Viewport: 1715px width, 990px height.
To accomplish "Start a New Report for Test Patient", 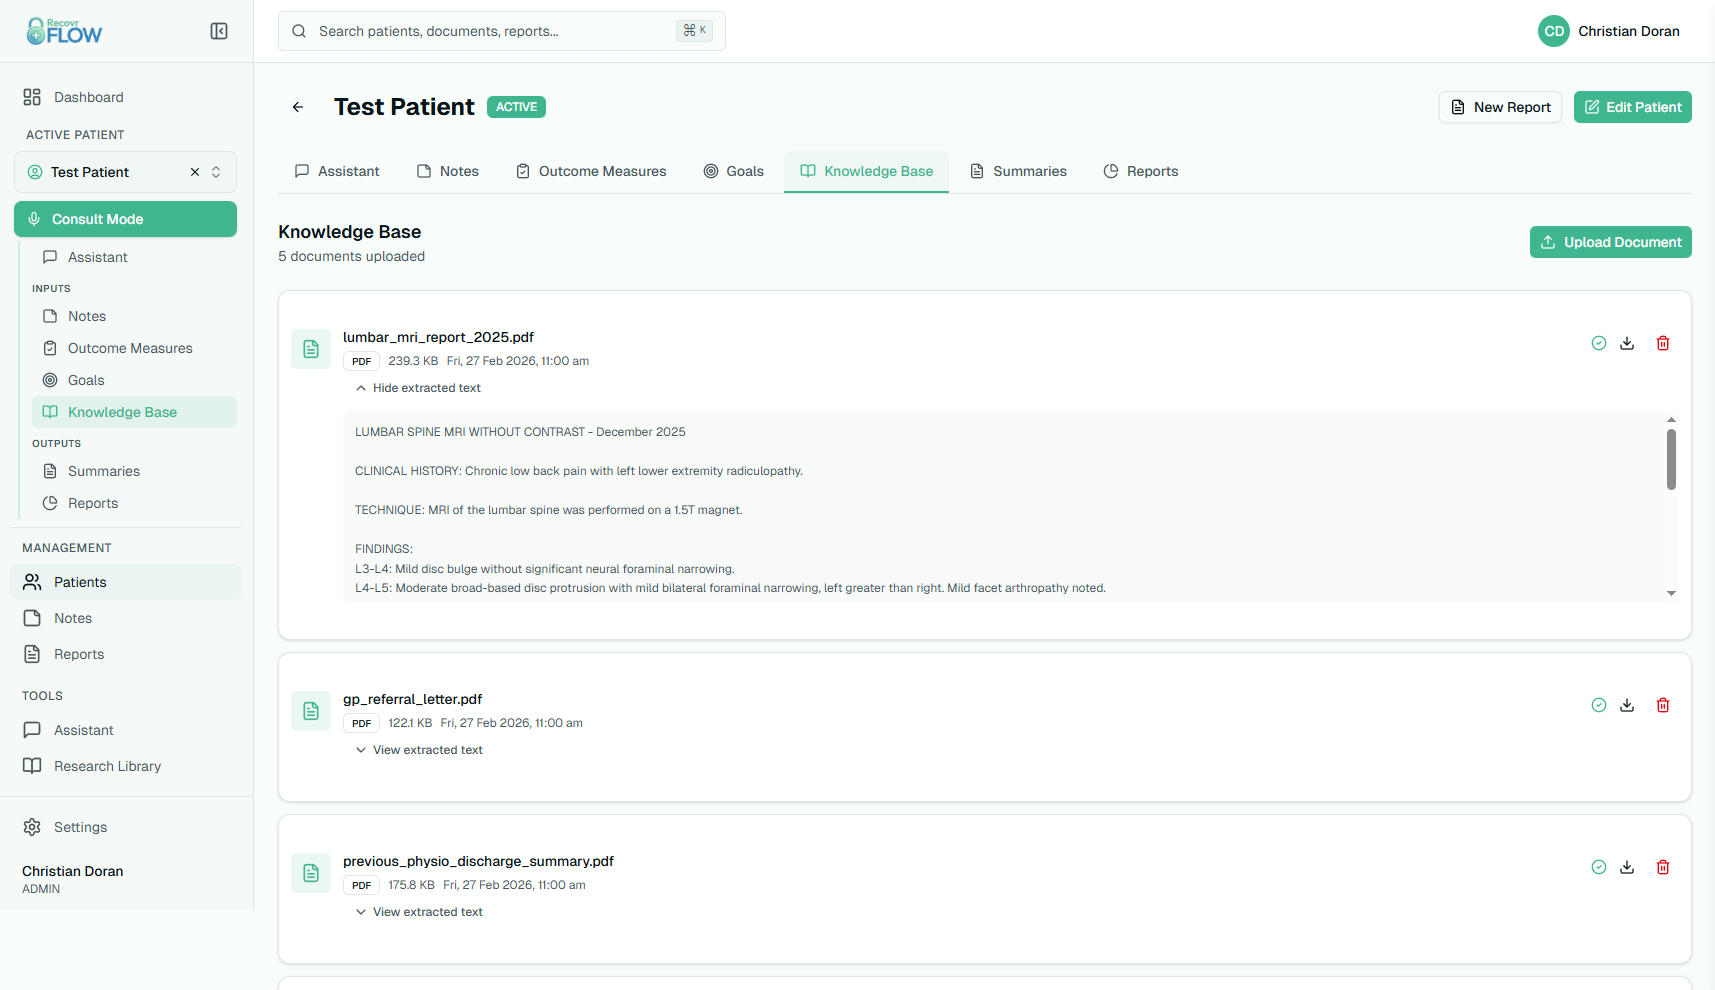I will pyautogui.click(x=1500, y=107).
